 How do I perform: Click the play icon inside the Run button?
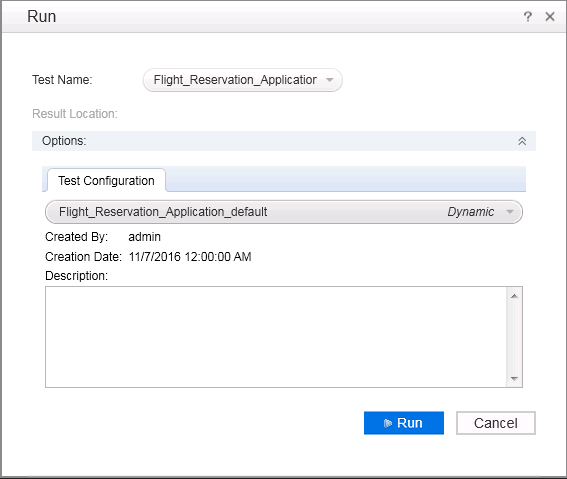tap(388, 423)
